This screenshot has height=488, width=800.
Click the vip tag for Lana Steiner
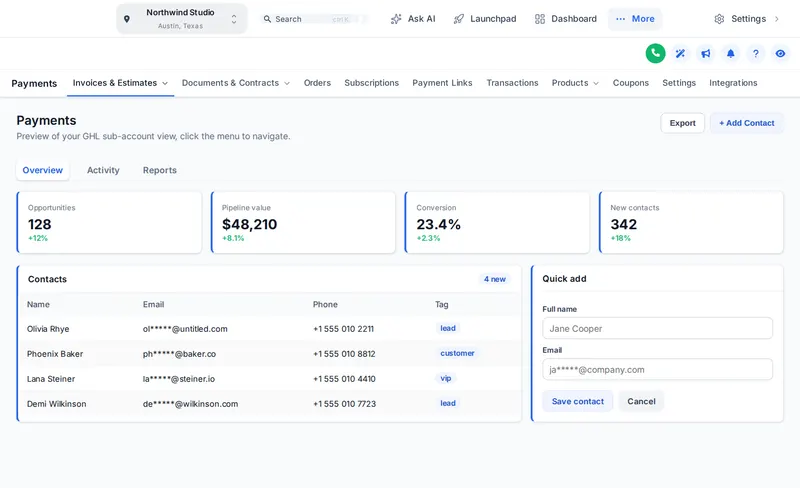(446, 378)
